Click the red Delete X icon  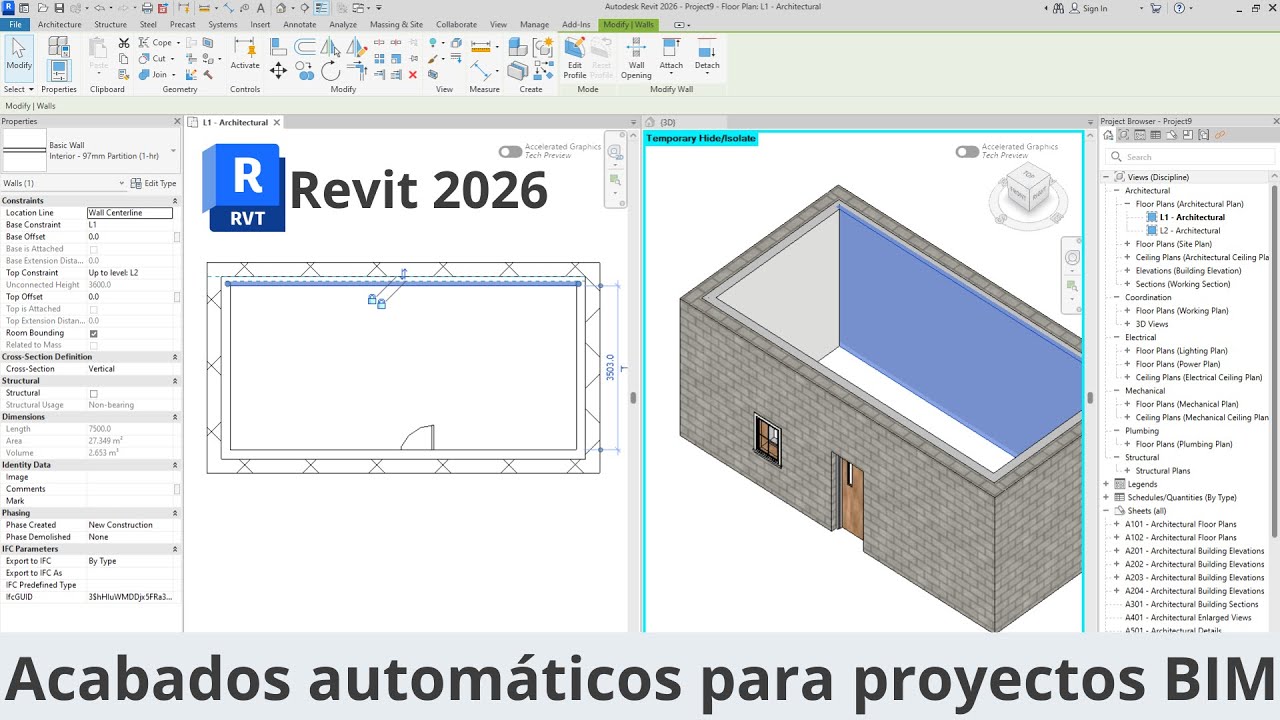point(413,74)
